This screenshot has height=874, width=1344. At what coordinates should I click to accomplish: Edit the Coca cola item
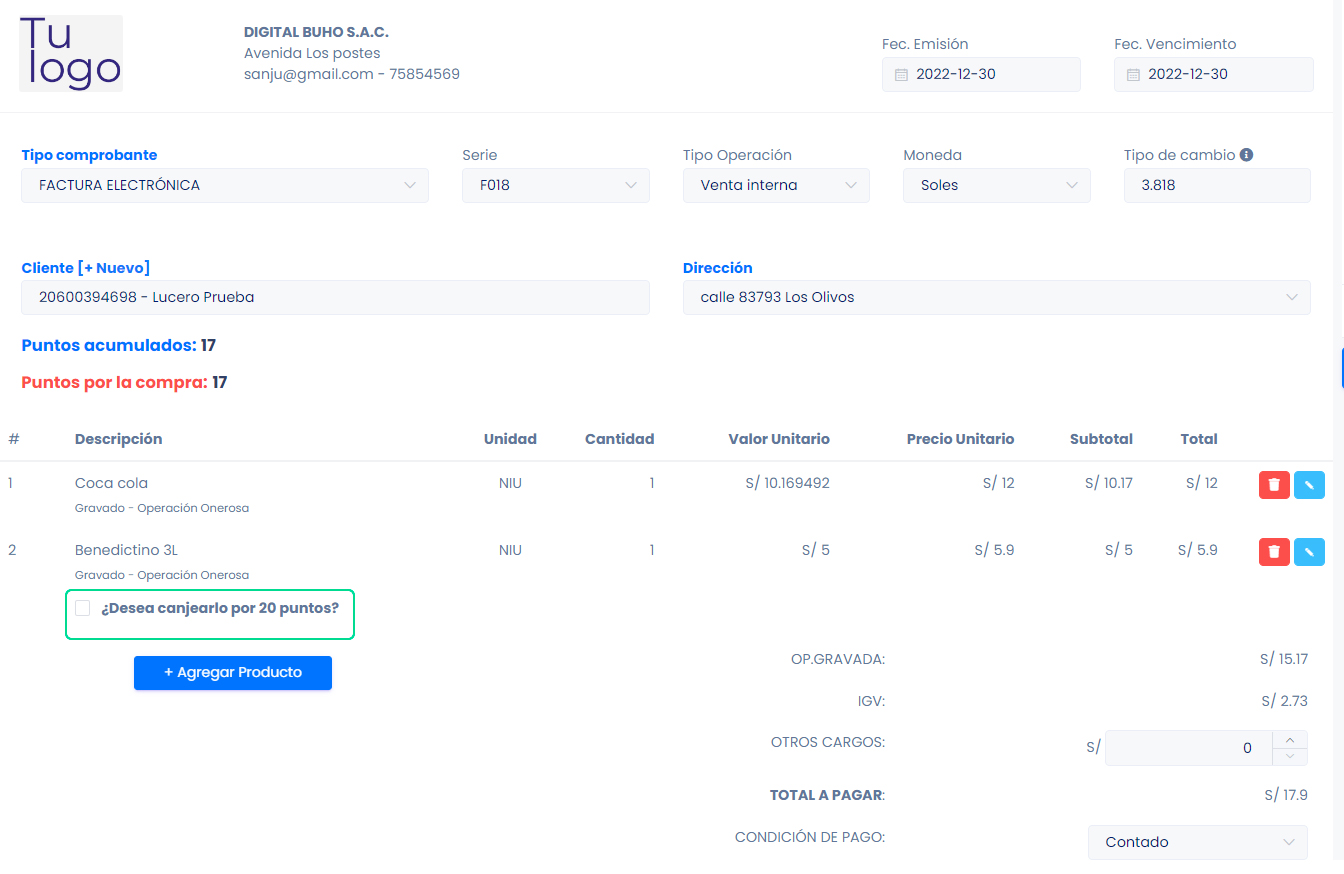point(1309,485)
